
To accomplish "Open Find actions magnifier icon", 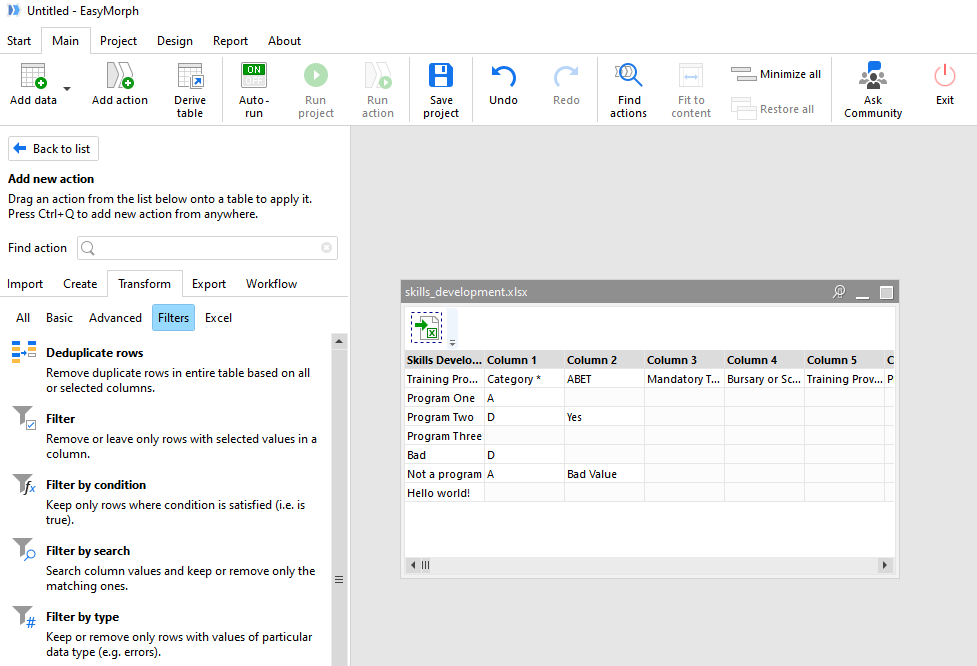I will [628, 75].
